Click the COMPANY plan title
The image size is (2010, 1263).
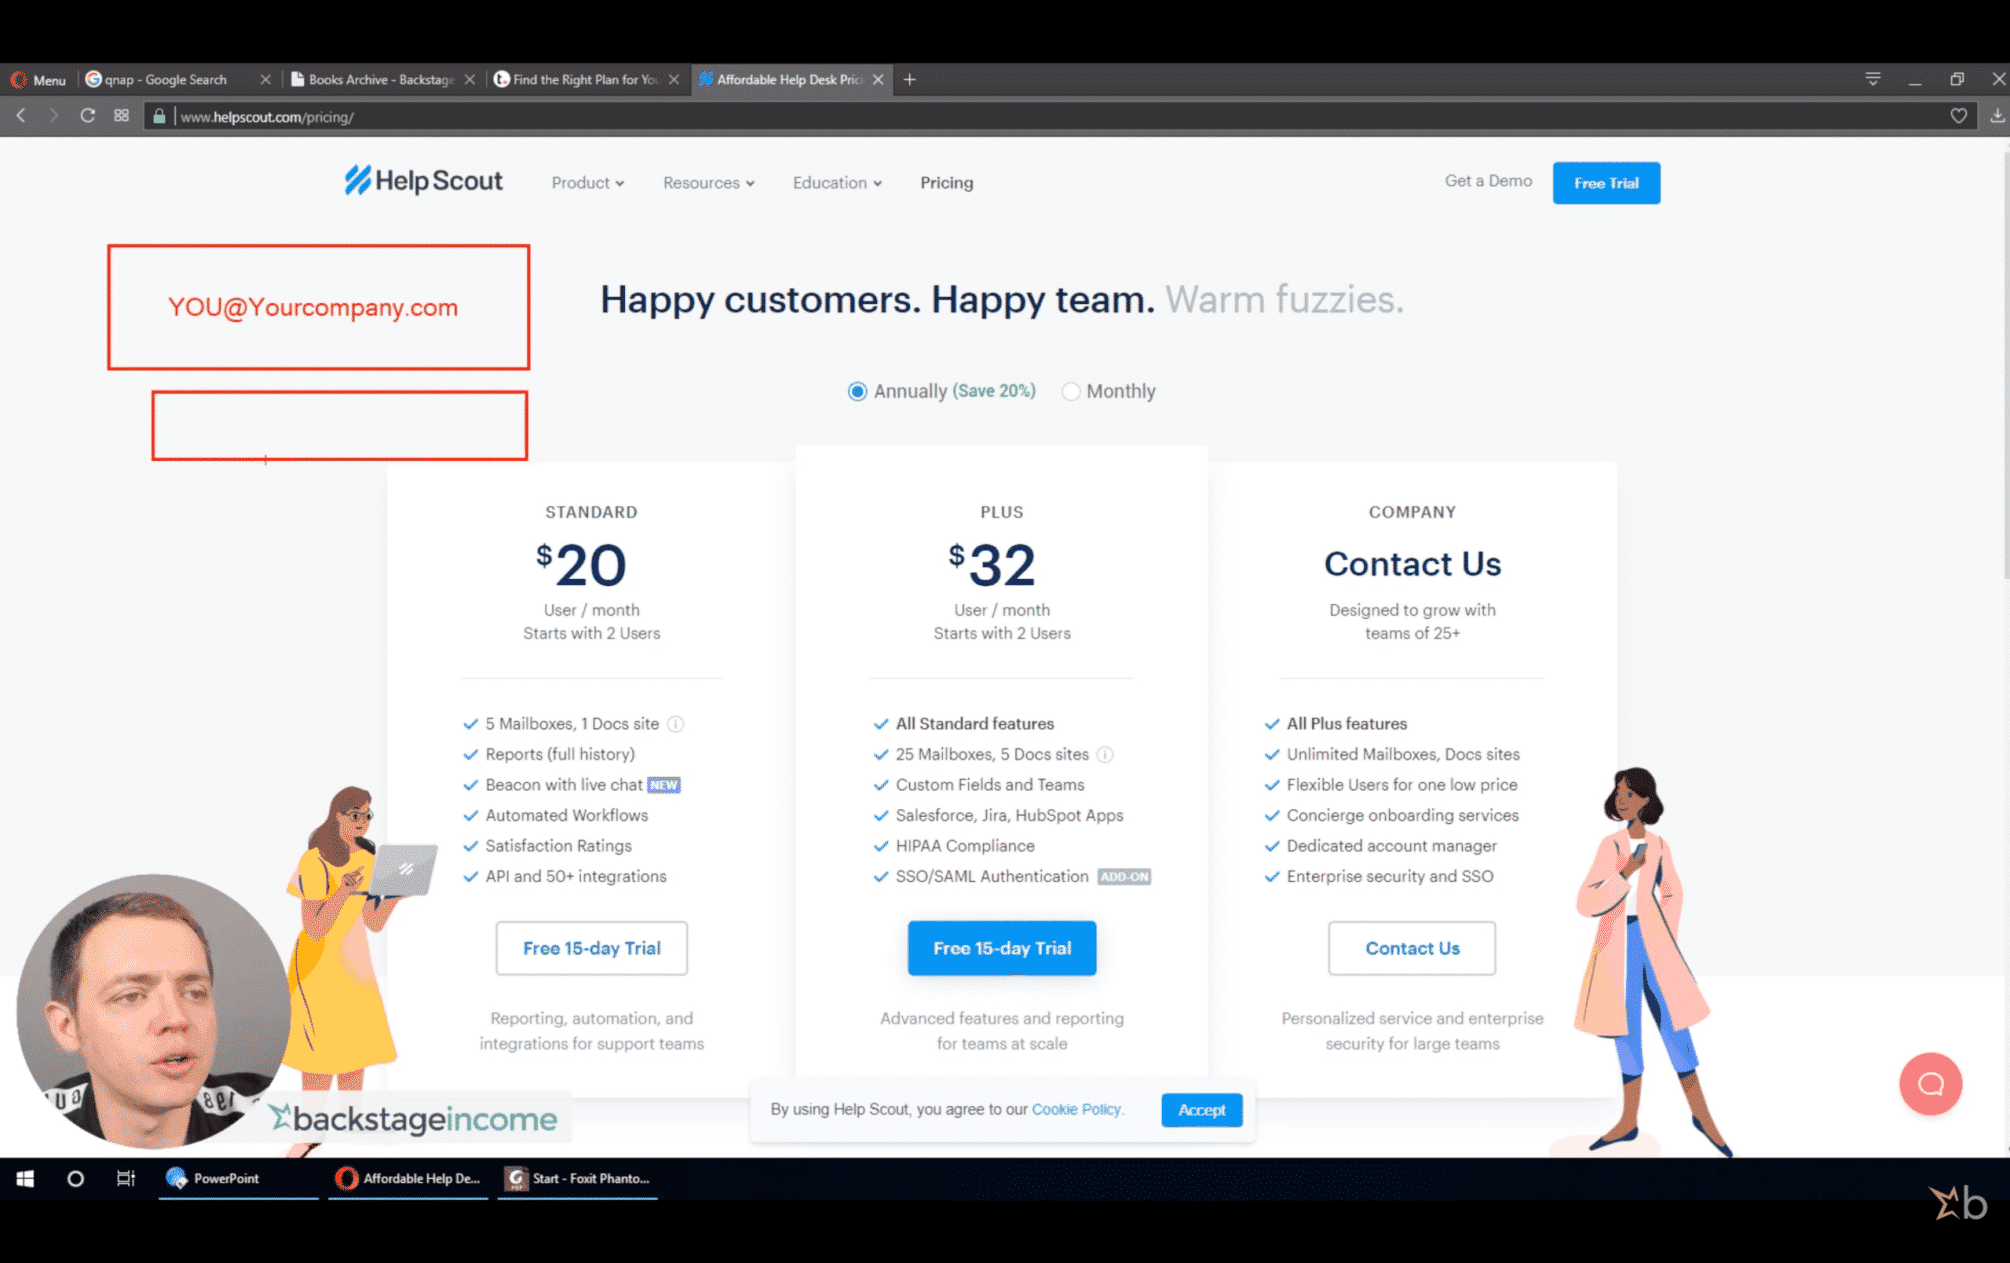(x=1412, y=512)
